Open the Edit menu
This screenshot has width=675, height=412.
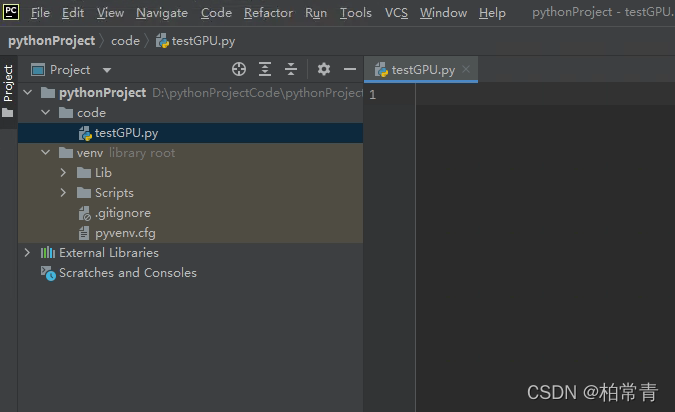pyautogui.click(x=73, y=13)
